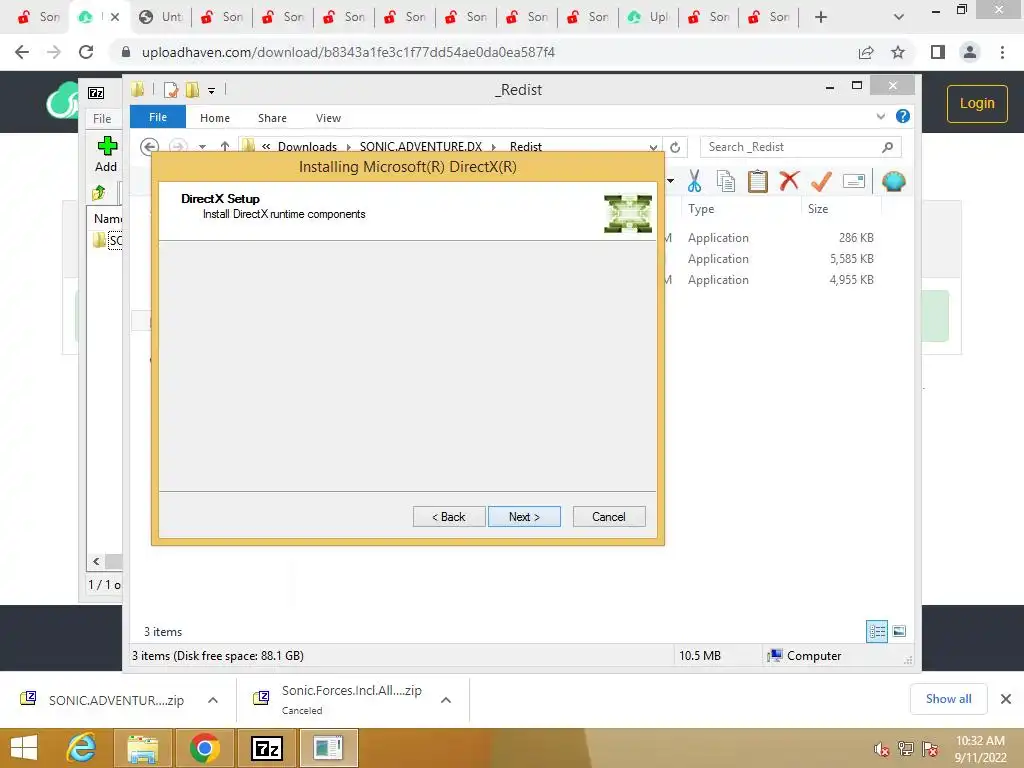Close the downloads bar
Screen dimensions: 1024x768
(x=1006, y=699)
